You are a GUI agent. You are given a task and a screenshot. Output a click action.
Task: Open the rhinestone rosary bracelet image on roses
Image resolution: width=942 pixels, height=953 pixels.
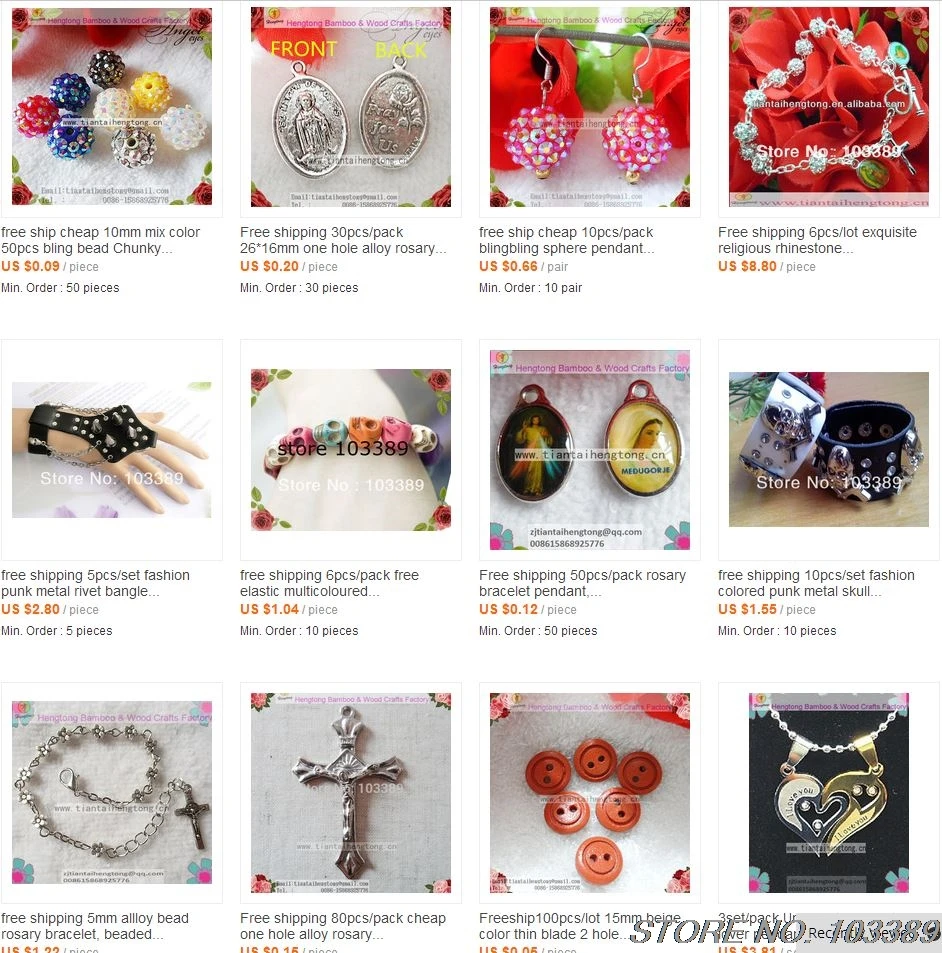coord(828,106)
